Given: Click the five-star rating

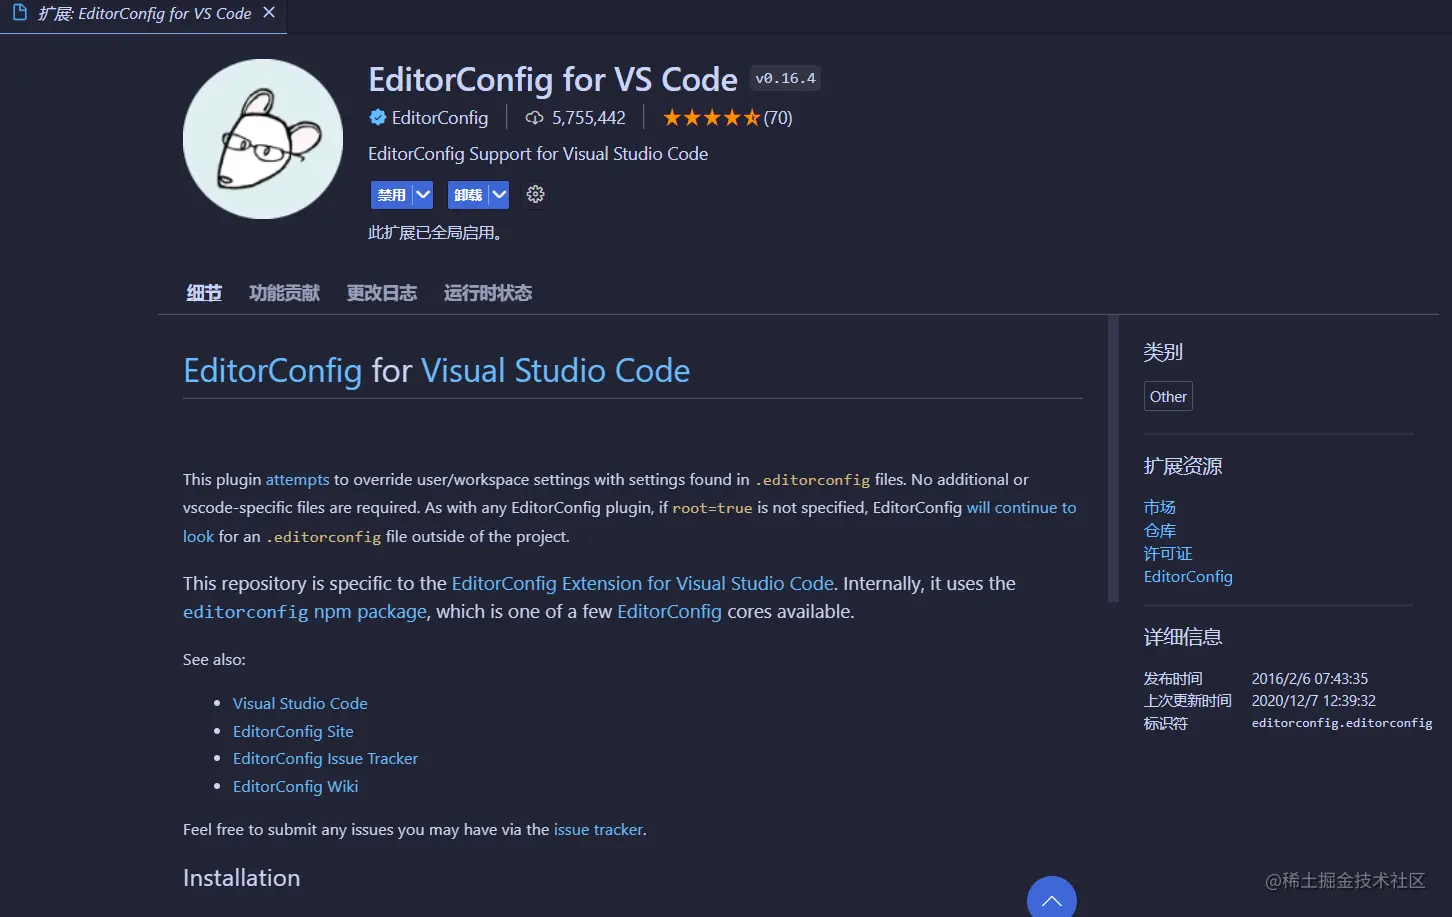Looking at the screenshot, I should click(712, 118).
